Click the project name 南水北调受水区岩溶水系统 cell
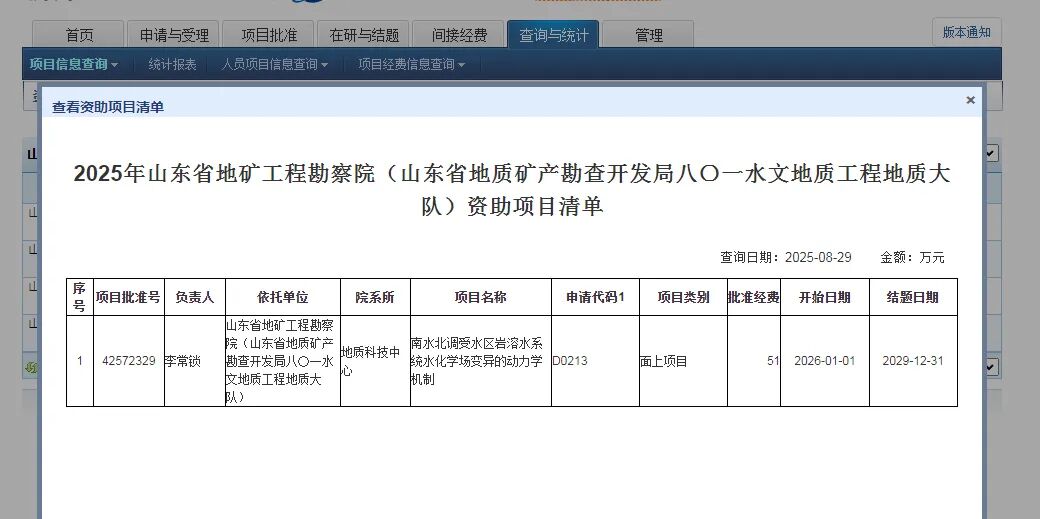This screenshot has height=519, width=1040. [480, 361]
